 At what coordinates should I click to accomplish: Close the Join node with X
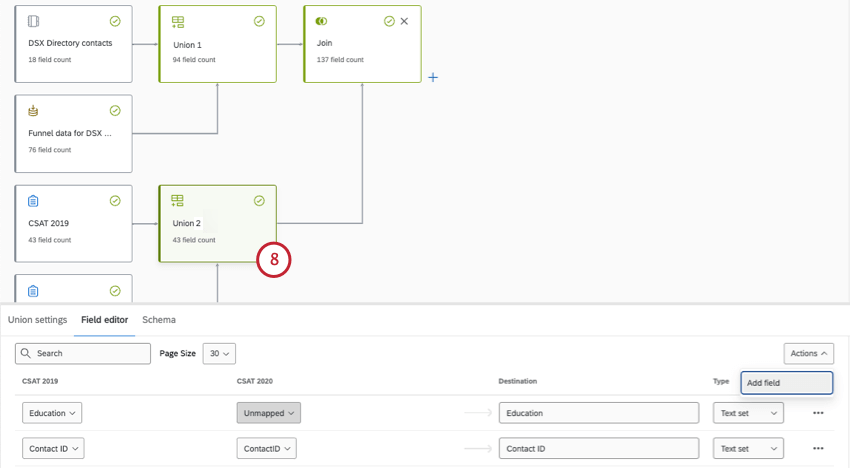pos(404,21)
